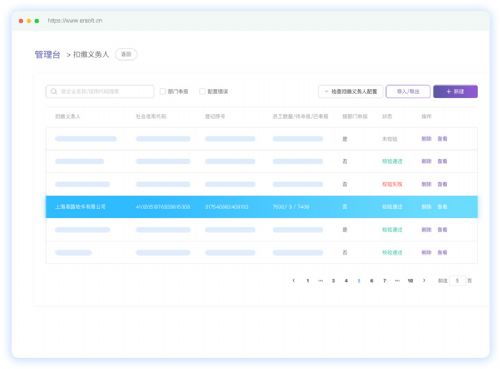The height and width of the screenshot is (369, 500).
Task: Tick the second filter checkbox beside 部门申报
Action: pyautogui.click(x=202, y=91)
